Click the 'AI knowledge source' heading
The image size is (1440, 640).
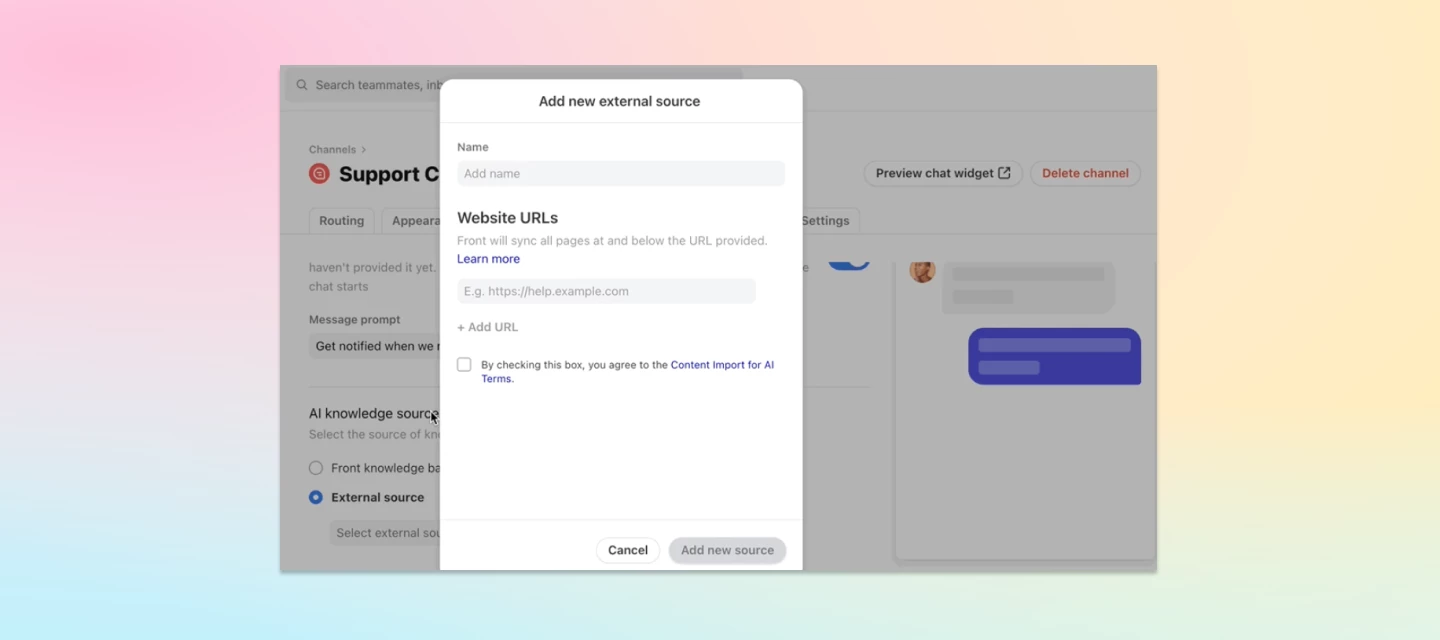(374, 414)
